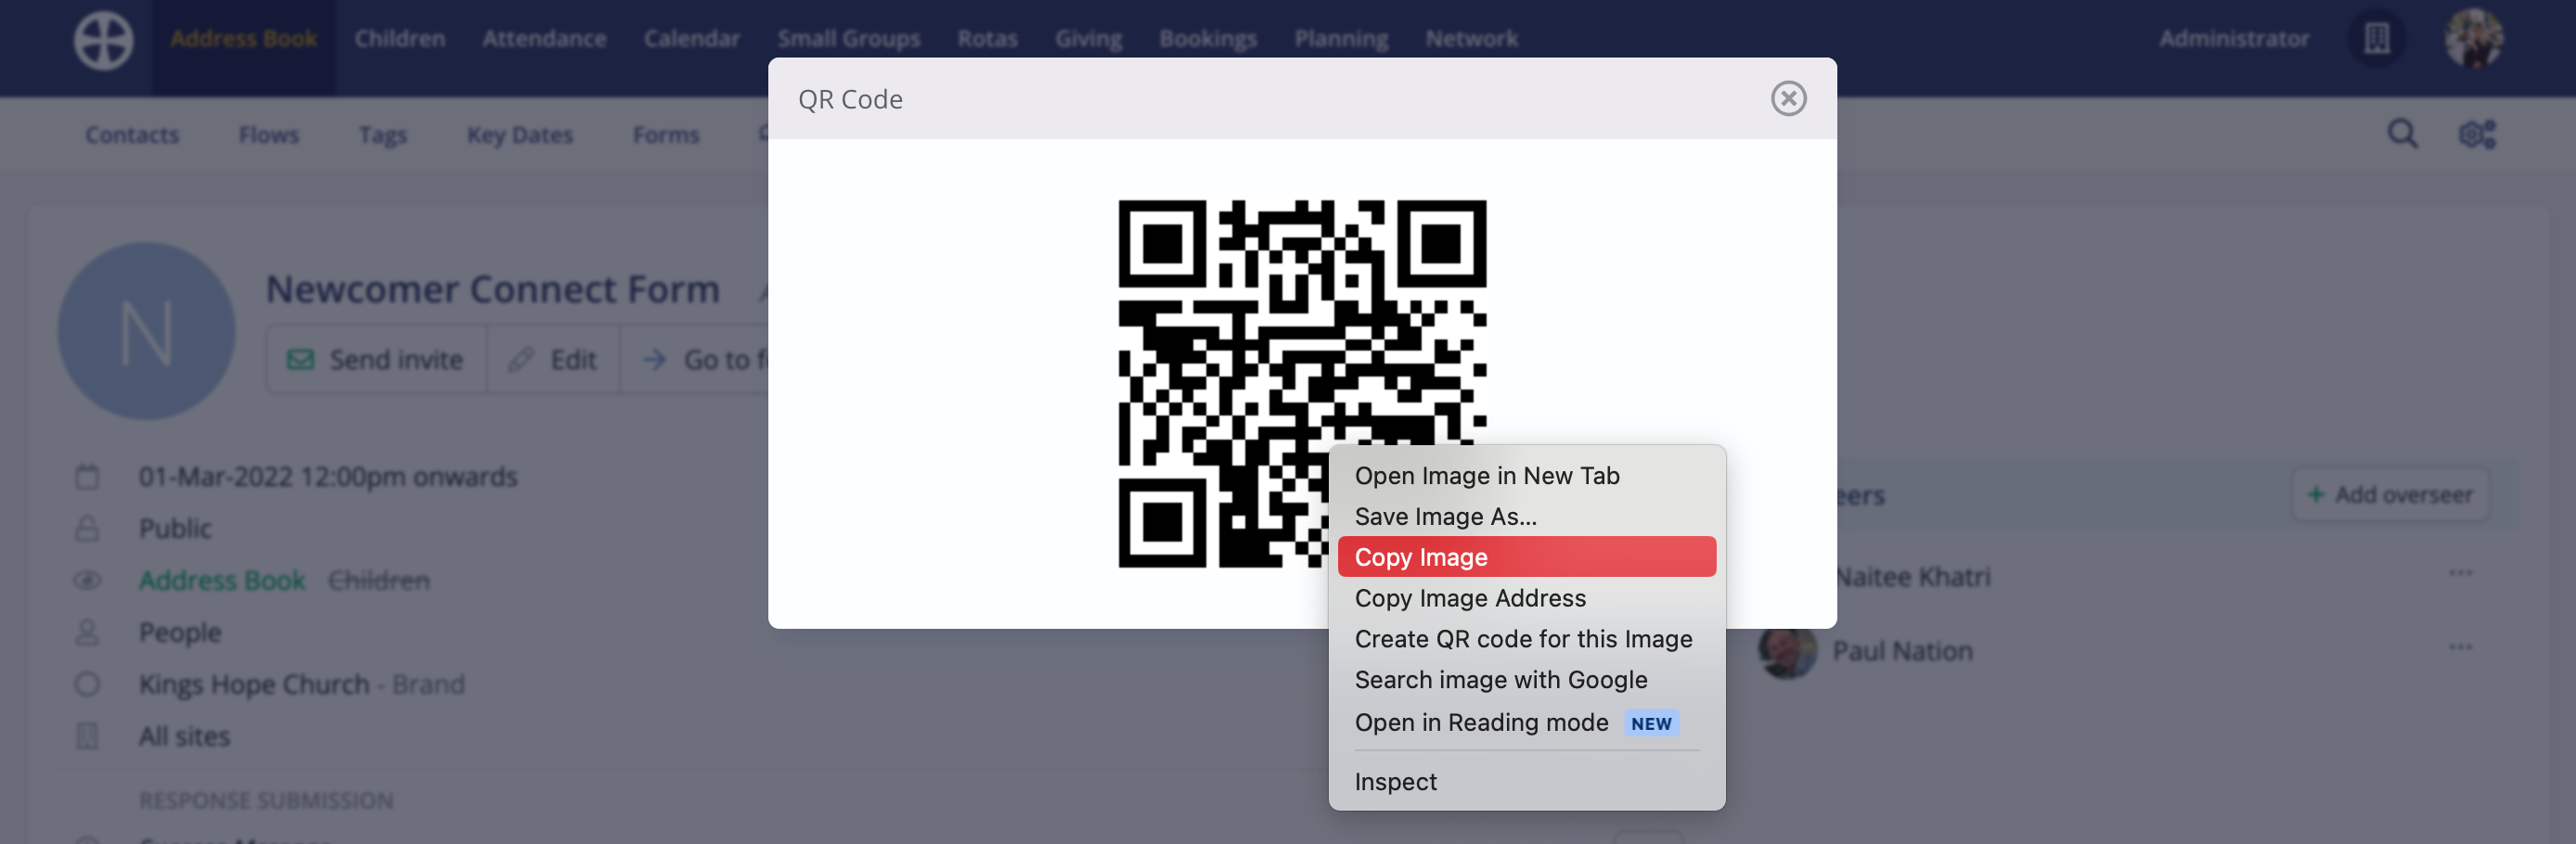Open the Children module
Image resolution: width=2576 pixels, height=844 pixels.
click(399, 39)
